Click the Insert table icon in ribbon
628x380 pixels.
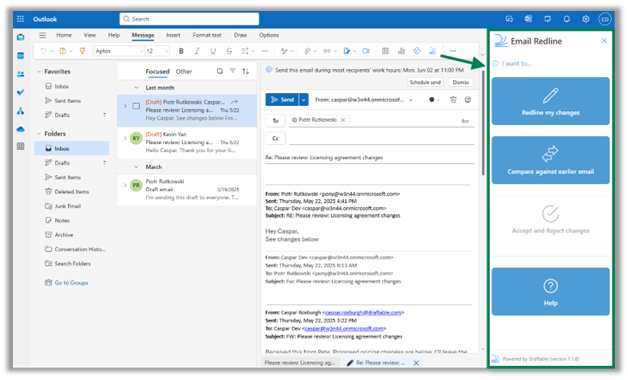385,51
